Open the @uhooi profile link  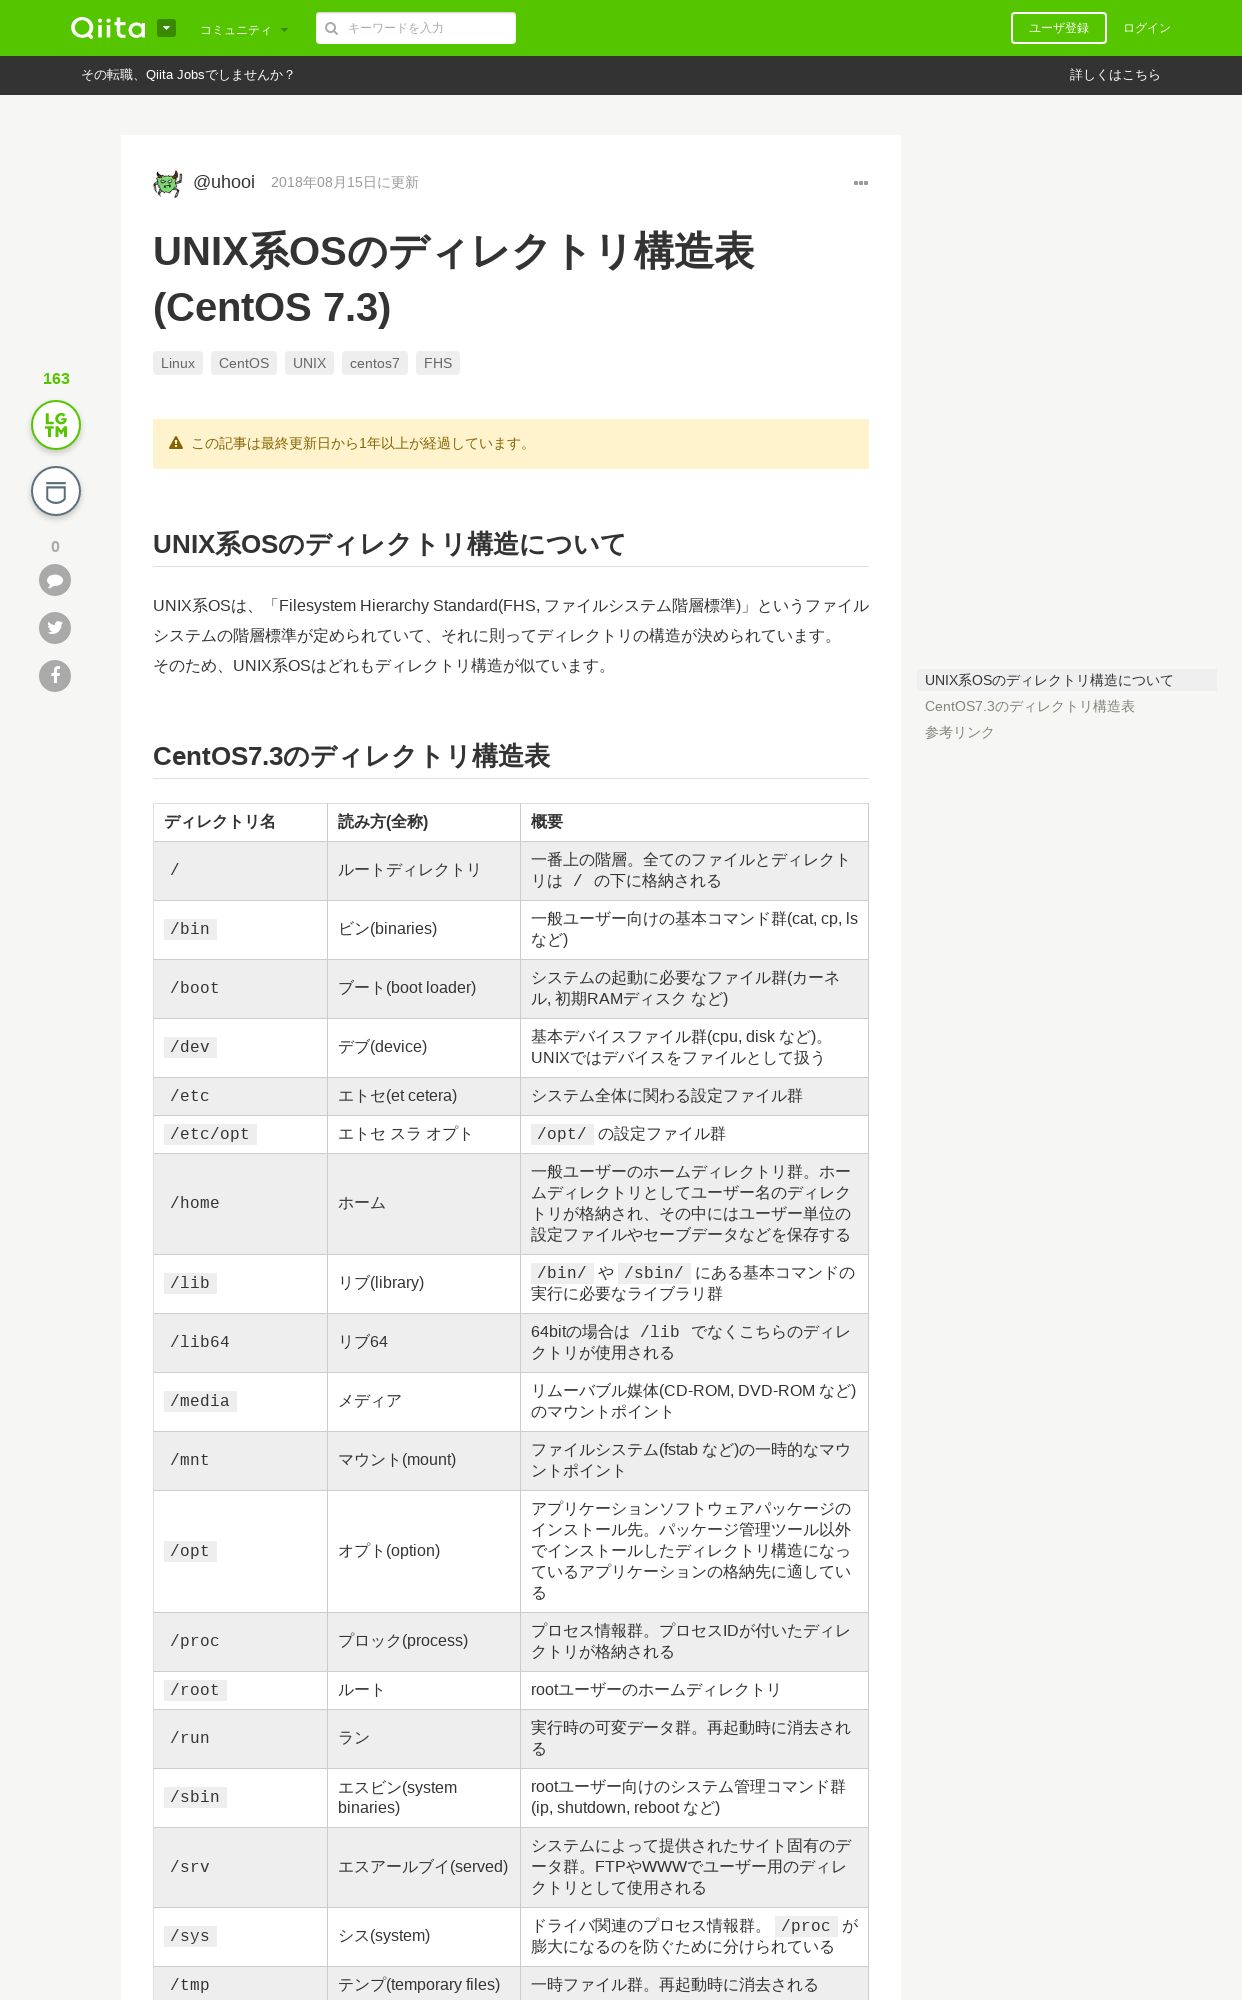(224, 182)
